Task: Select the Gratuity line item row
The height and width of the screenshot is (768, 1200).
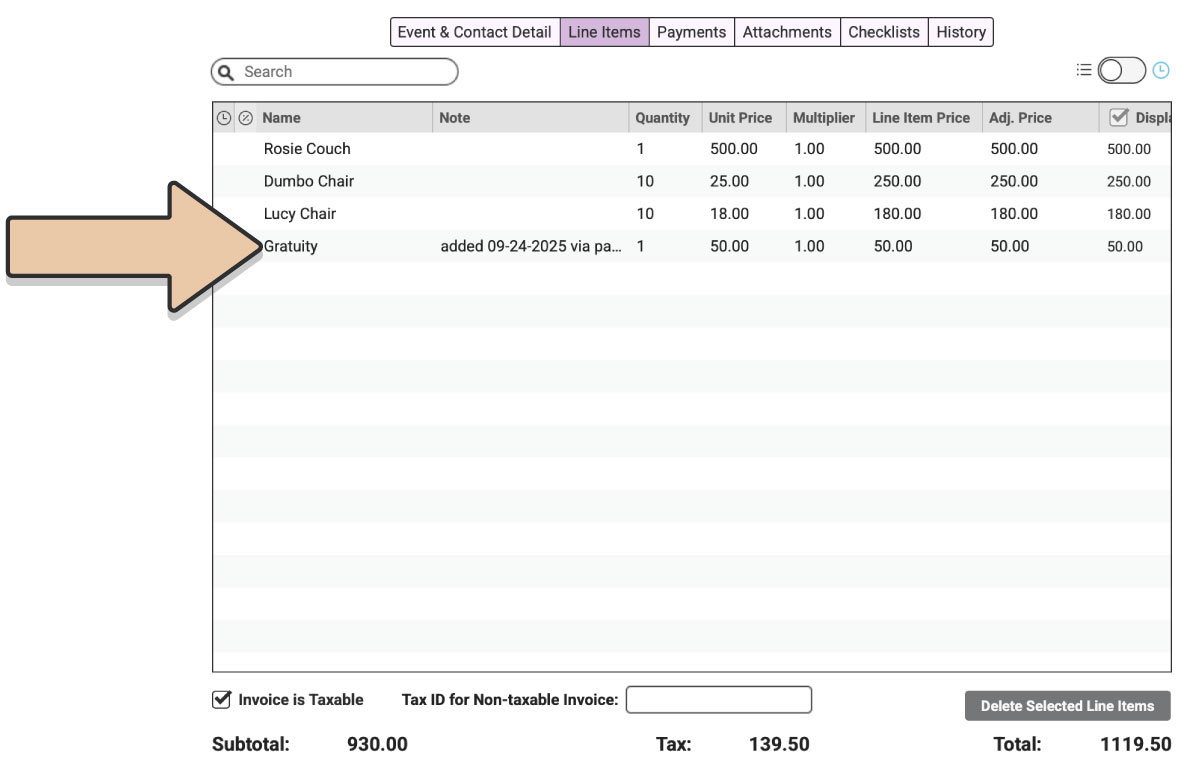Action: click(291, 246)
